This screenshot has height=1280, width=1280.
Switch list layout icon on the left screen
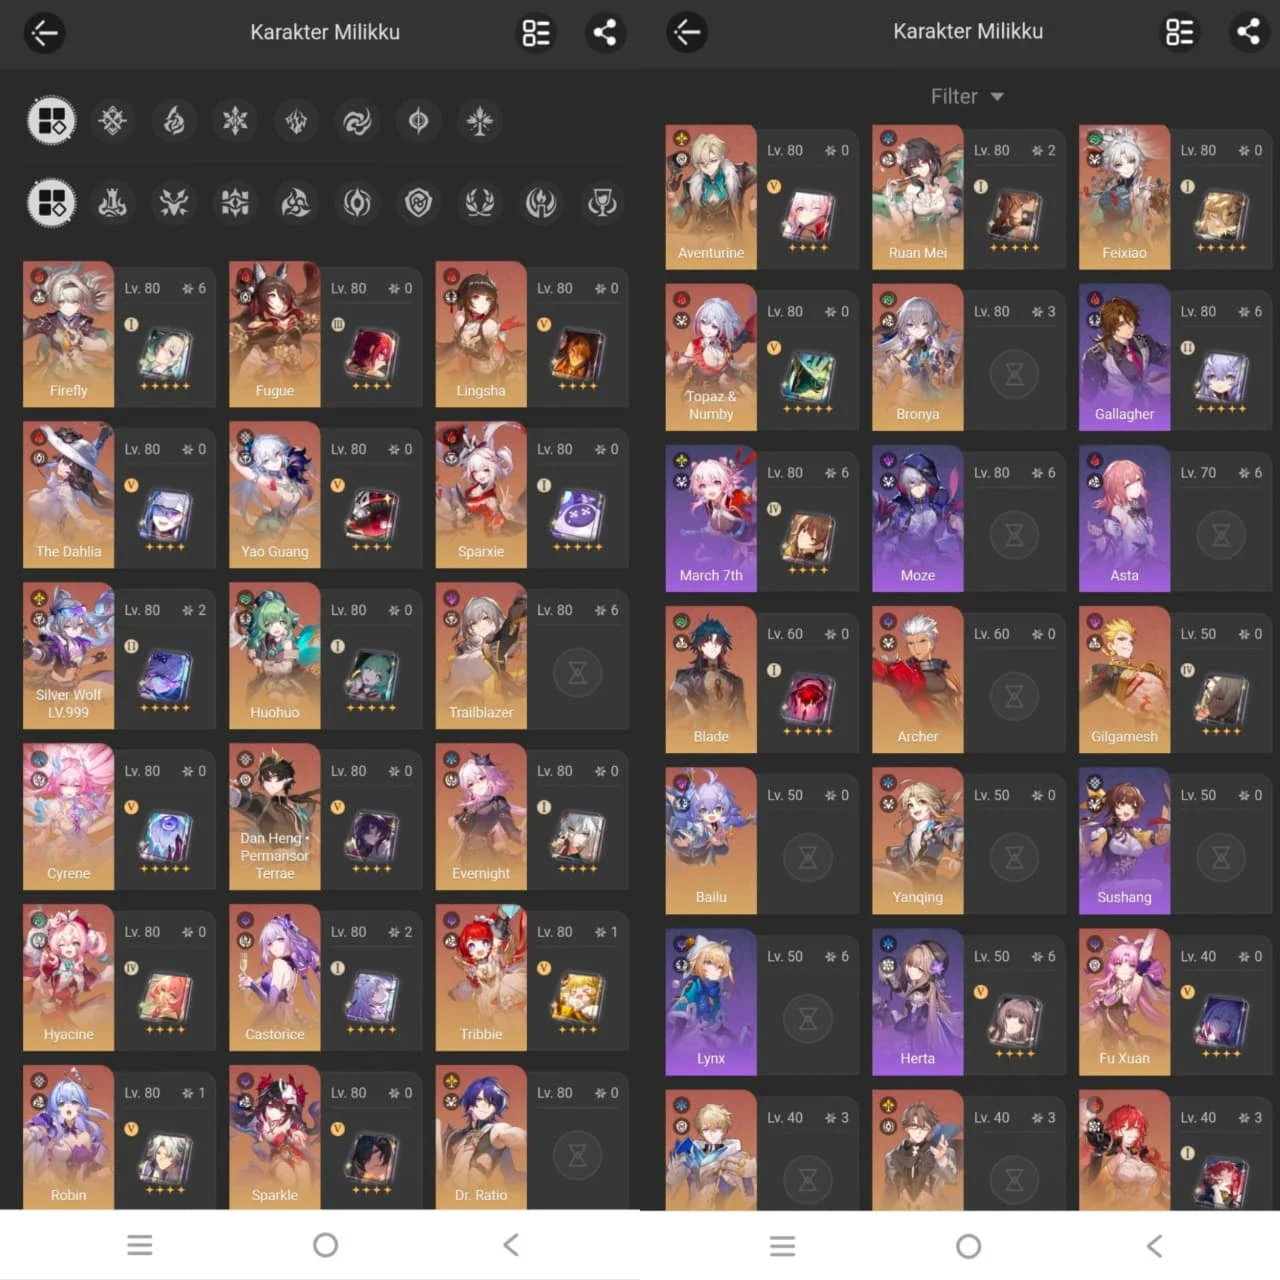(536, 33)
